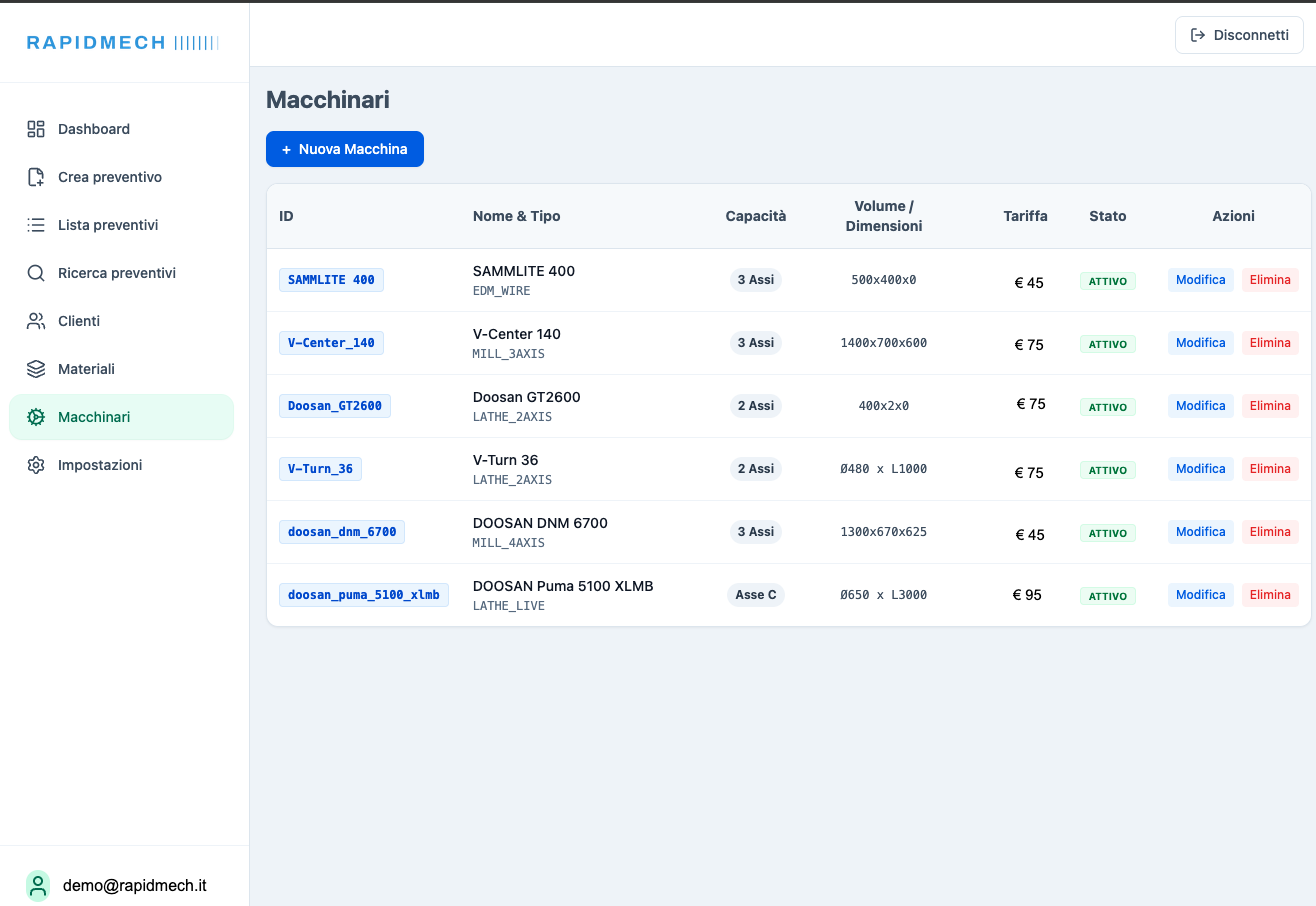Delete the DOOSAN Puma 5100 XLMB row
The width and height of the screenshot is (1316, 906).
pos(1270,595)
